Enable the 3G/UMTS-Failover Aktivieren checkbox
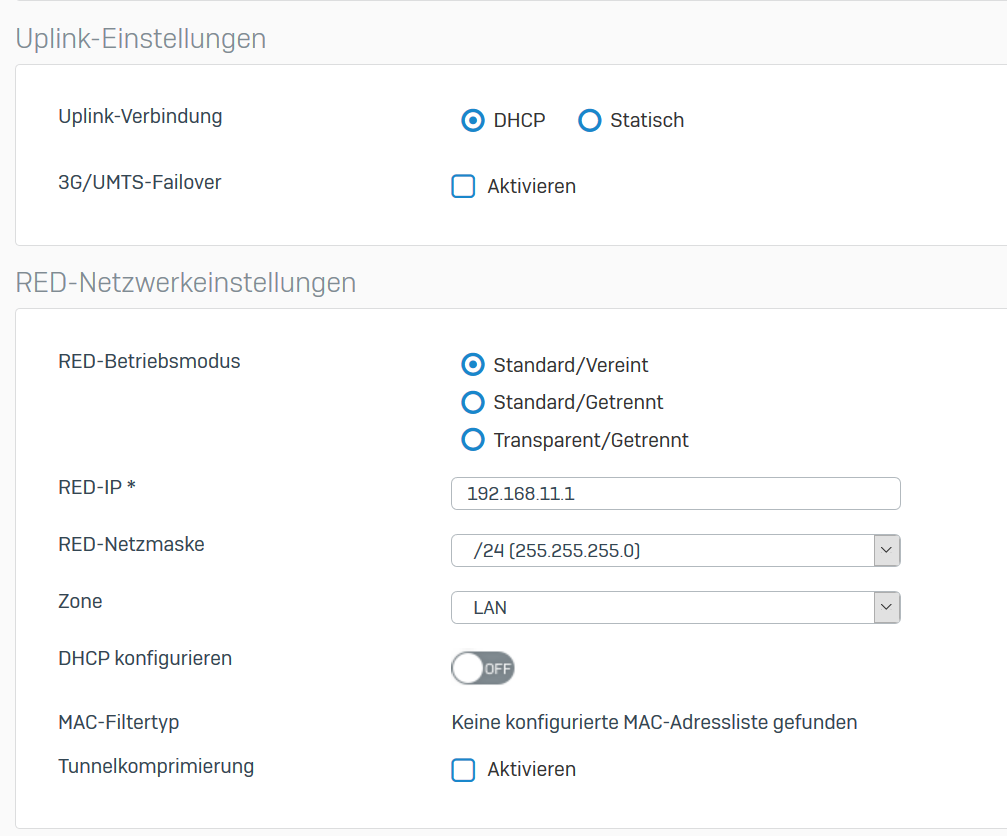The image size is (1007, 836). tap(463, 187)
